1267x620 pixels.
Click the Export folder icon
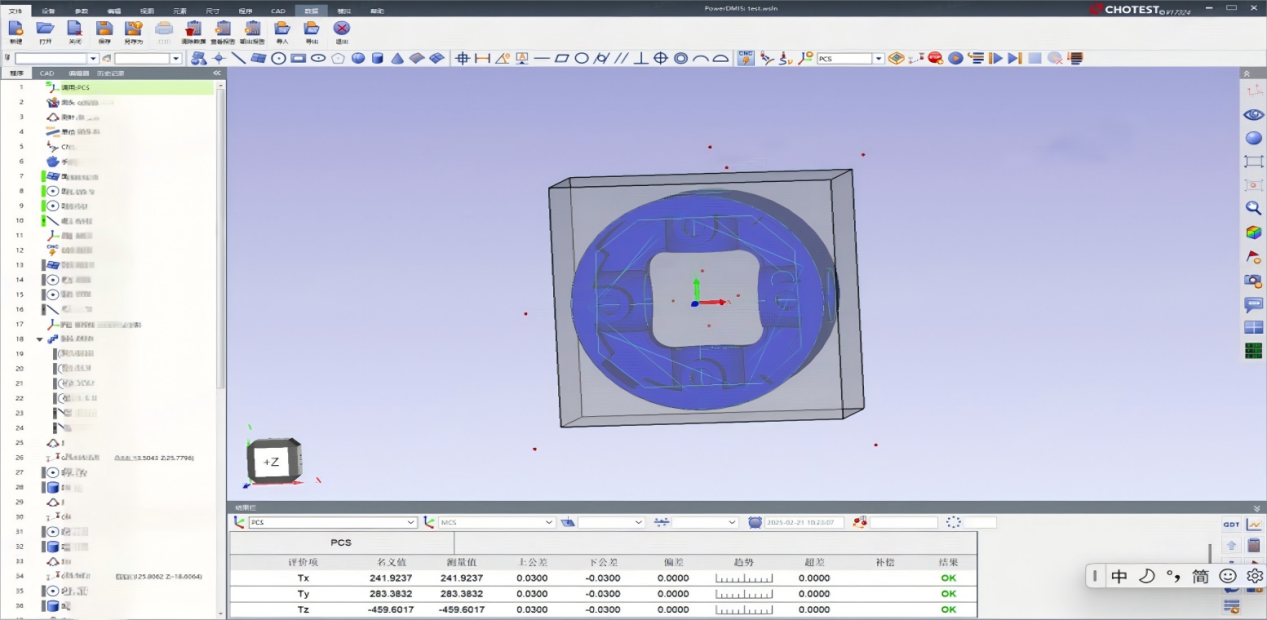(312, 29)
